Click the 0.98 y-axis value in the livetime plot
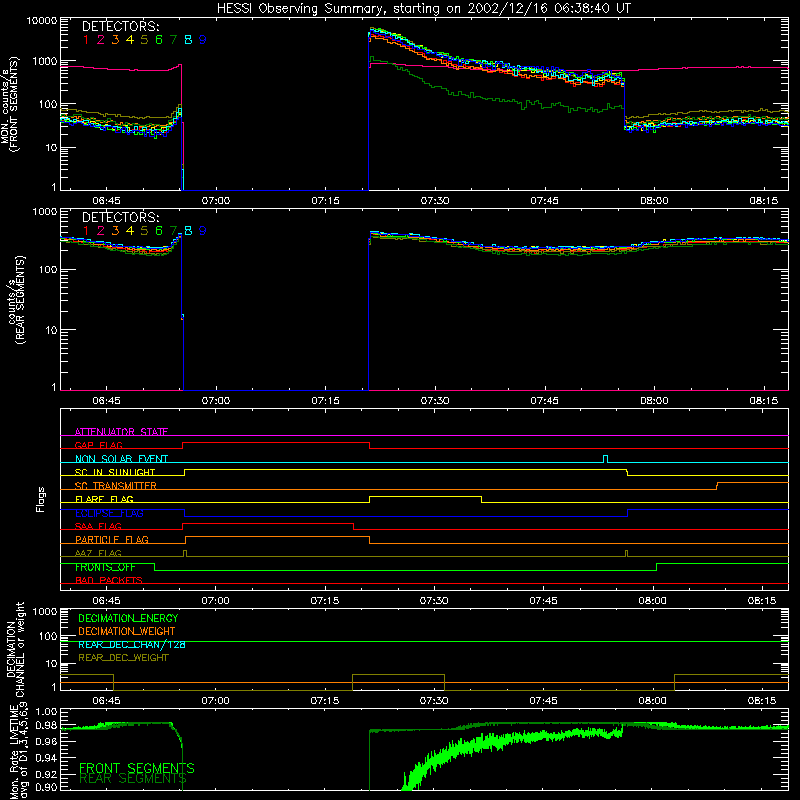The width and height of the screenshot is (800, 800). 47,726
